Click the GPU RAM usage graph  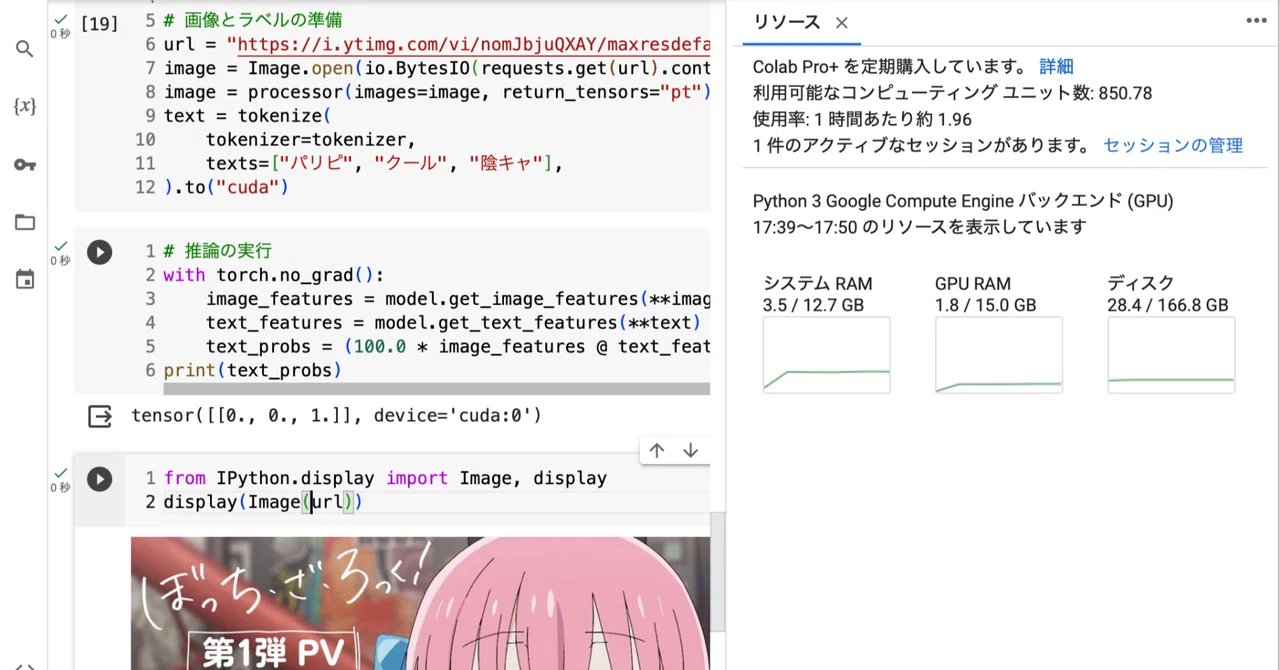tap(998, 355)
